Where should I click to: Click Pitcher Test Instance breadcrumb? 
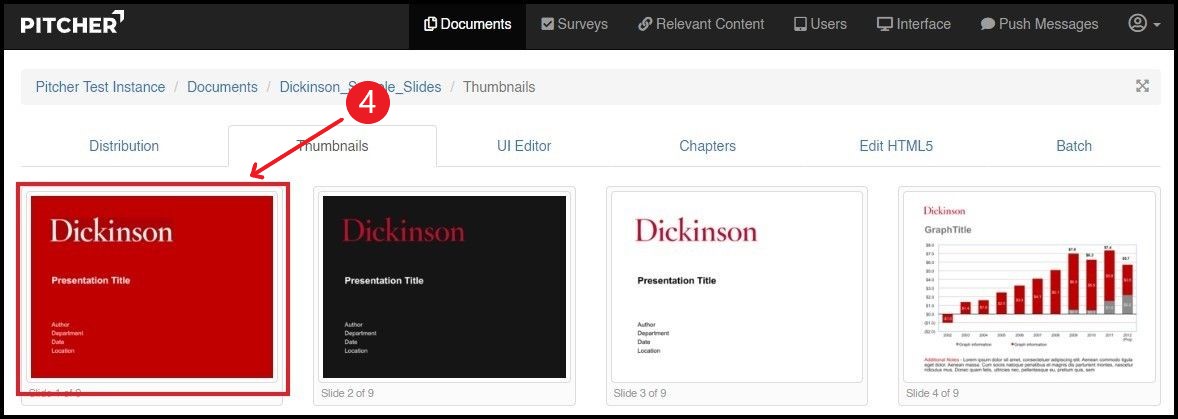[x=100, y=87]
